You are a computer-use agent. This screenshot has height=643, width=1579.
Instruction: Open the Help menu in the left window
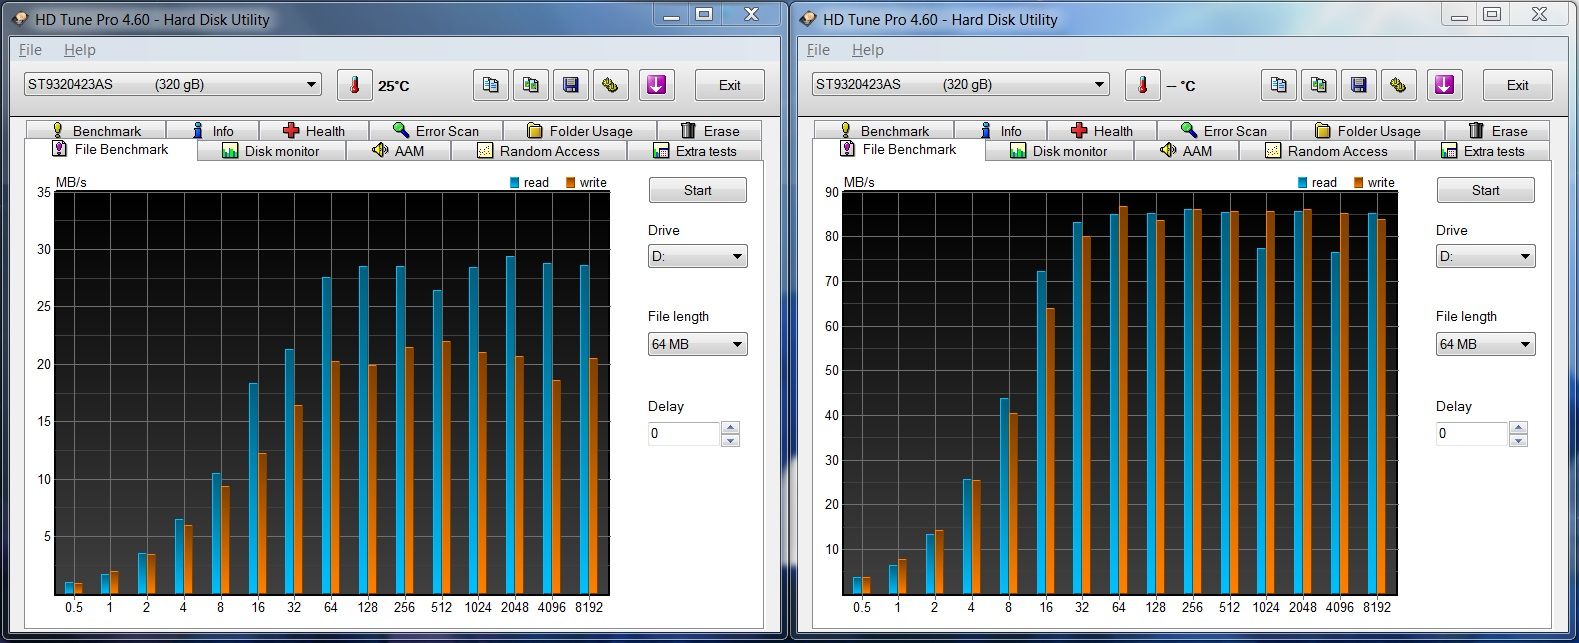point(79,50)
